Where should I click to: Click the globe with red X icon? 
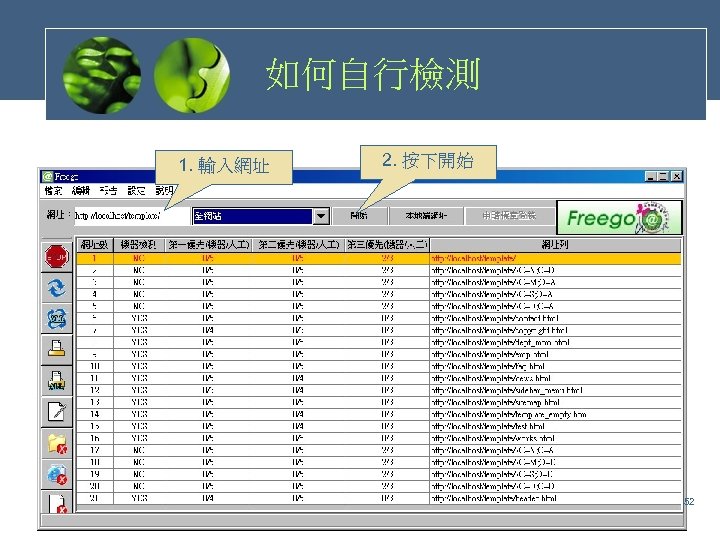(57, 474)
